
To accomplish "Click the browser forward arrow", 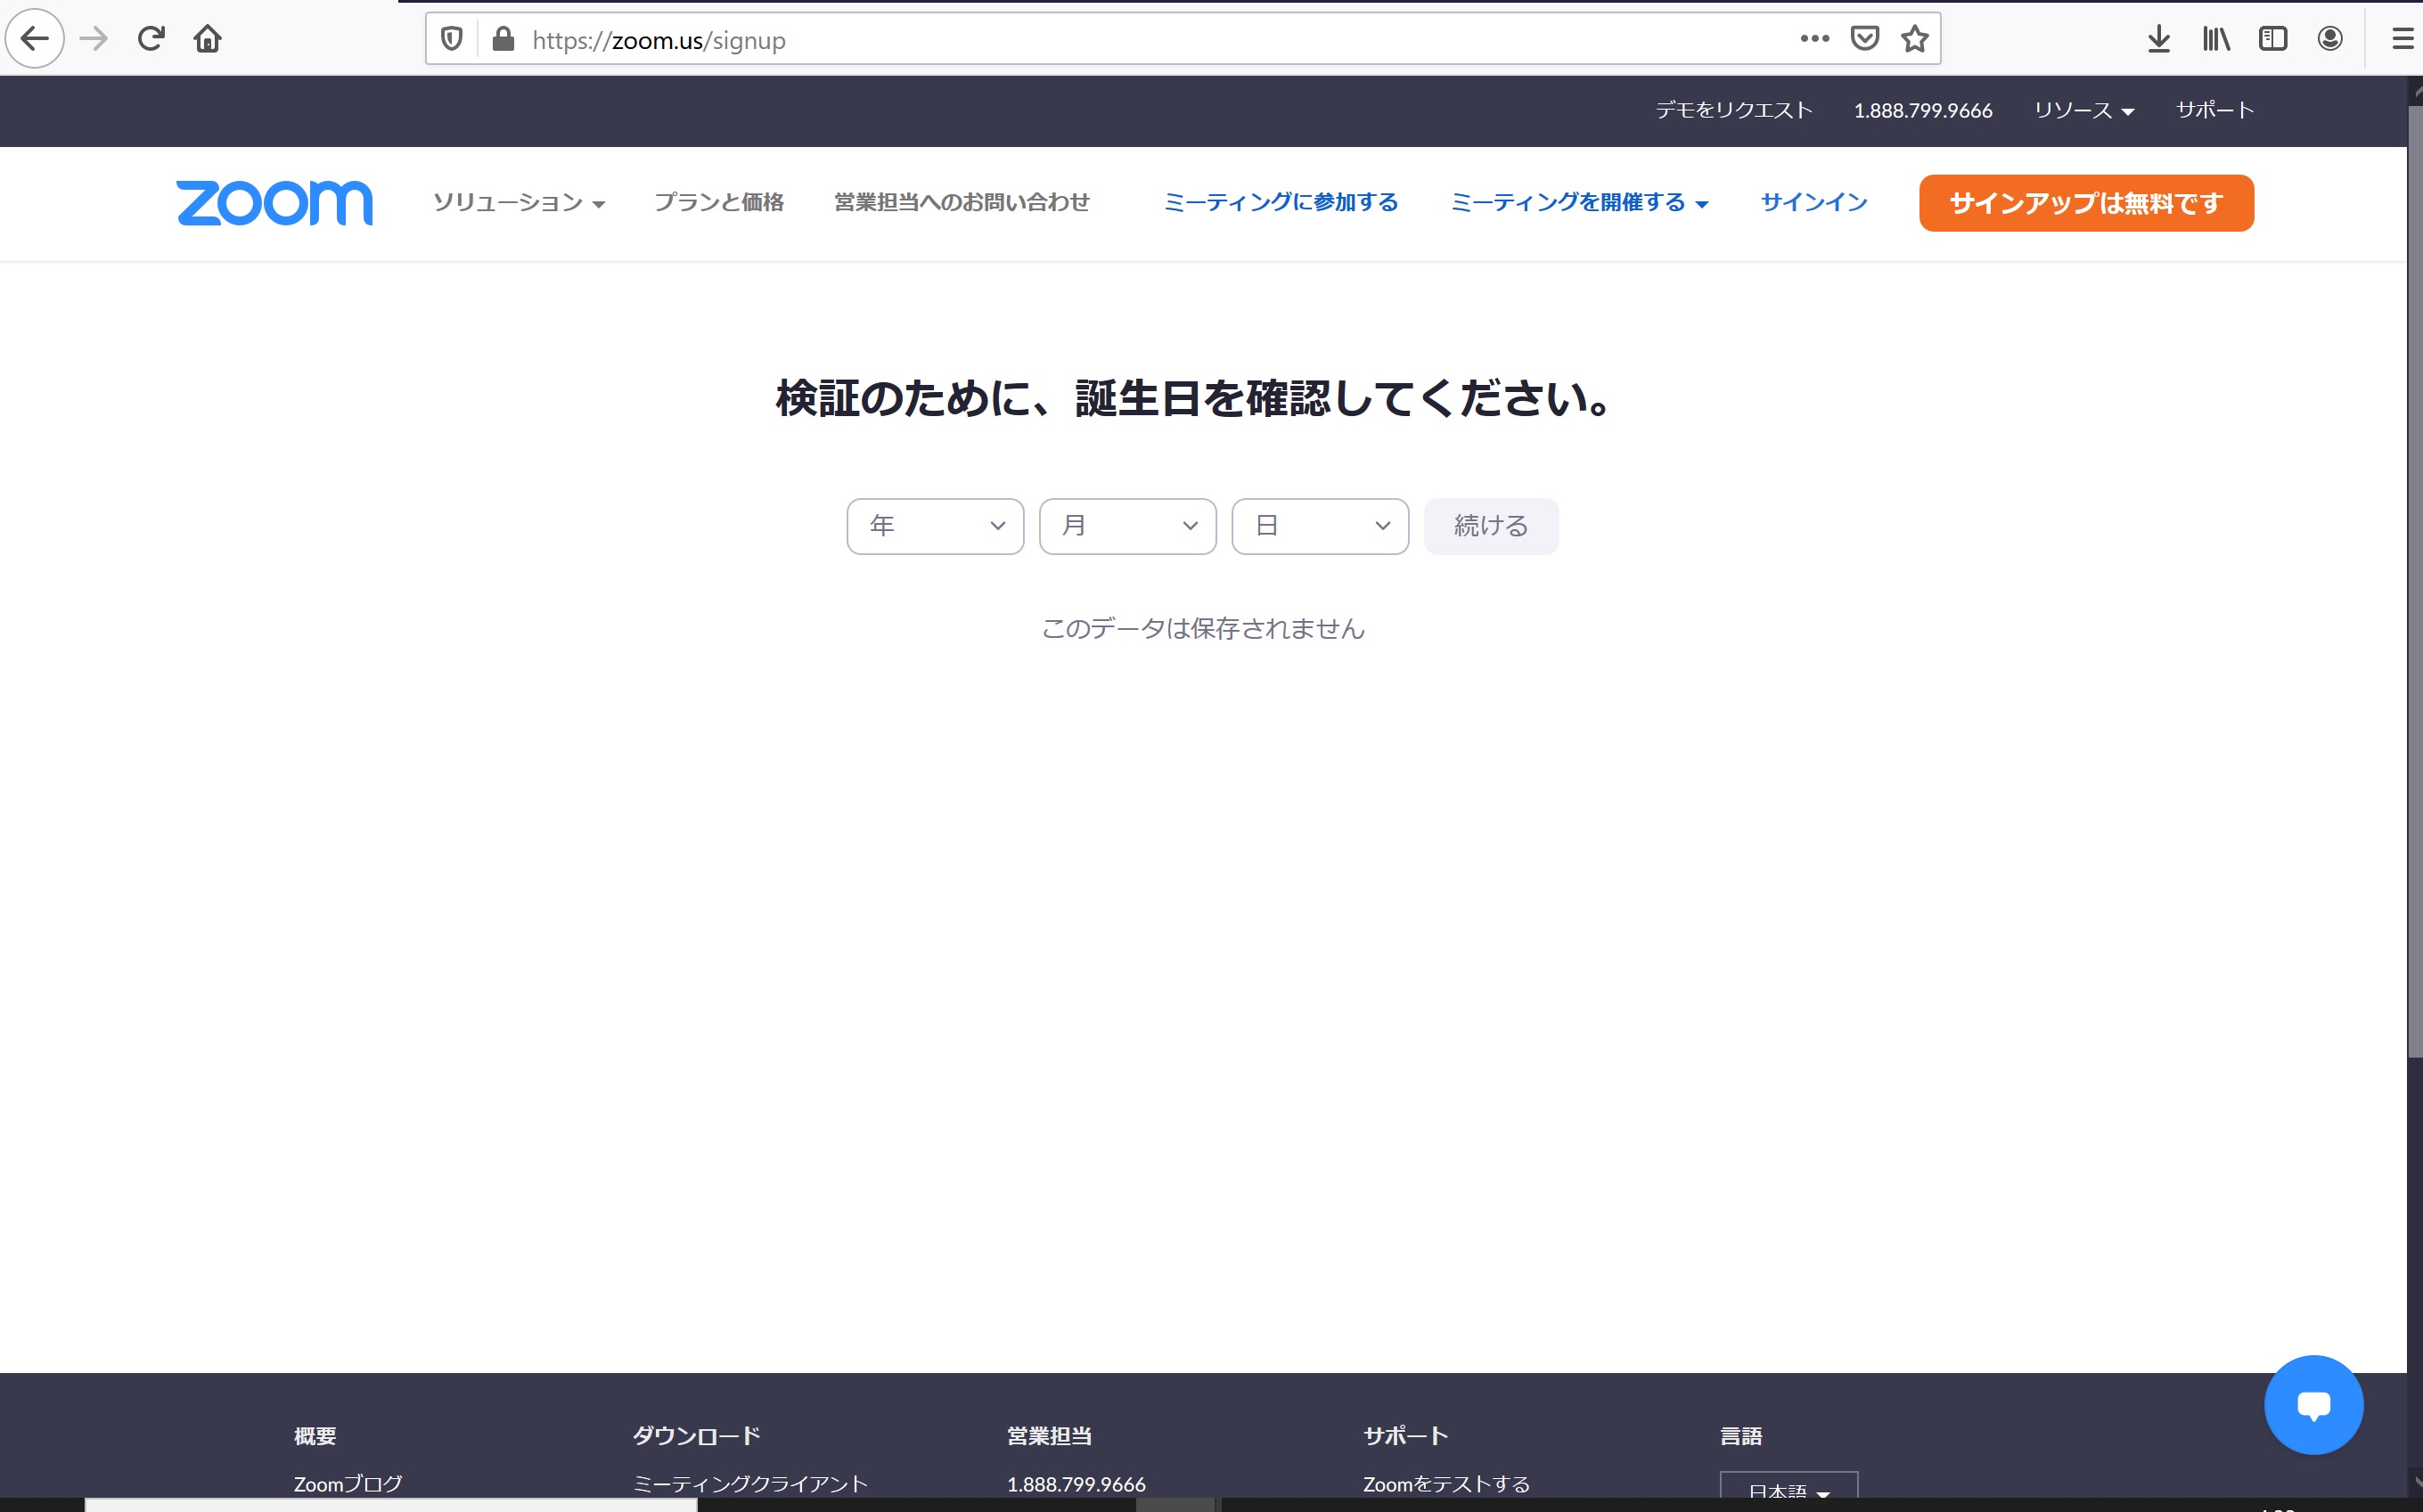I will 93,39.
